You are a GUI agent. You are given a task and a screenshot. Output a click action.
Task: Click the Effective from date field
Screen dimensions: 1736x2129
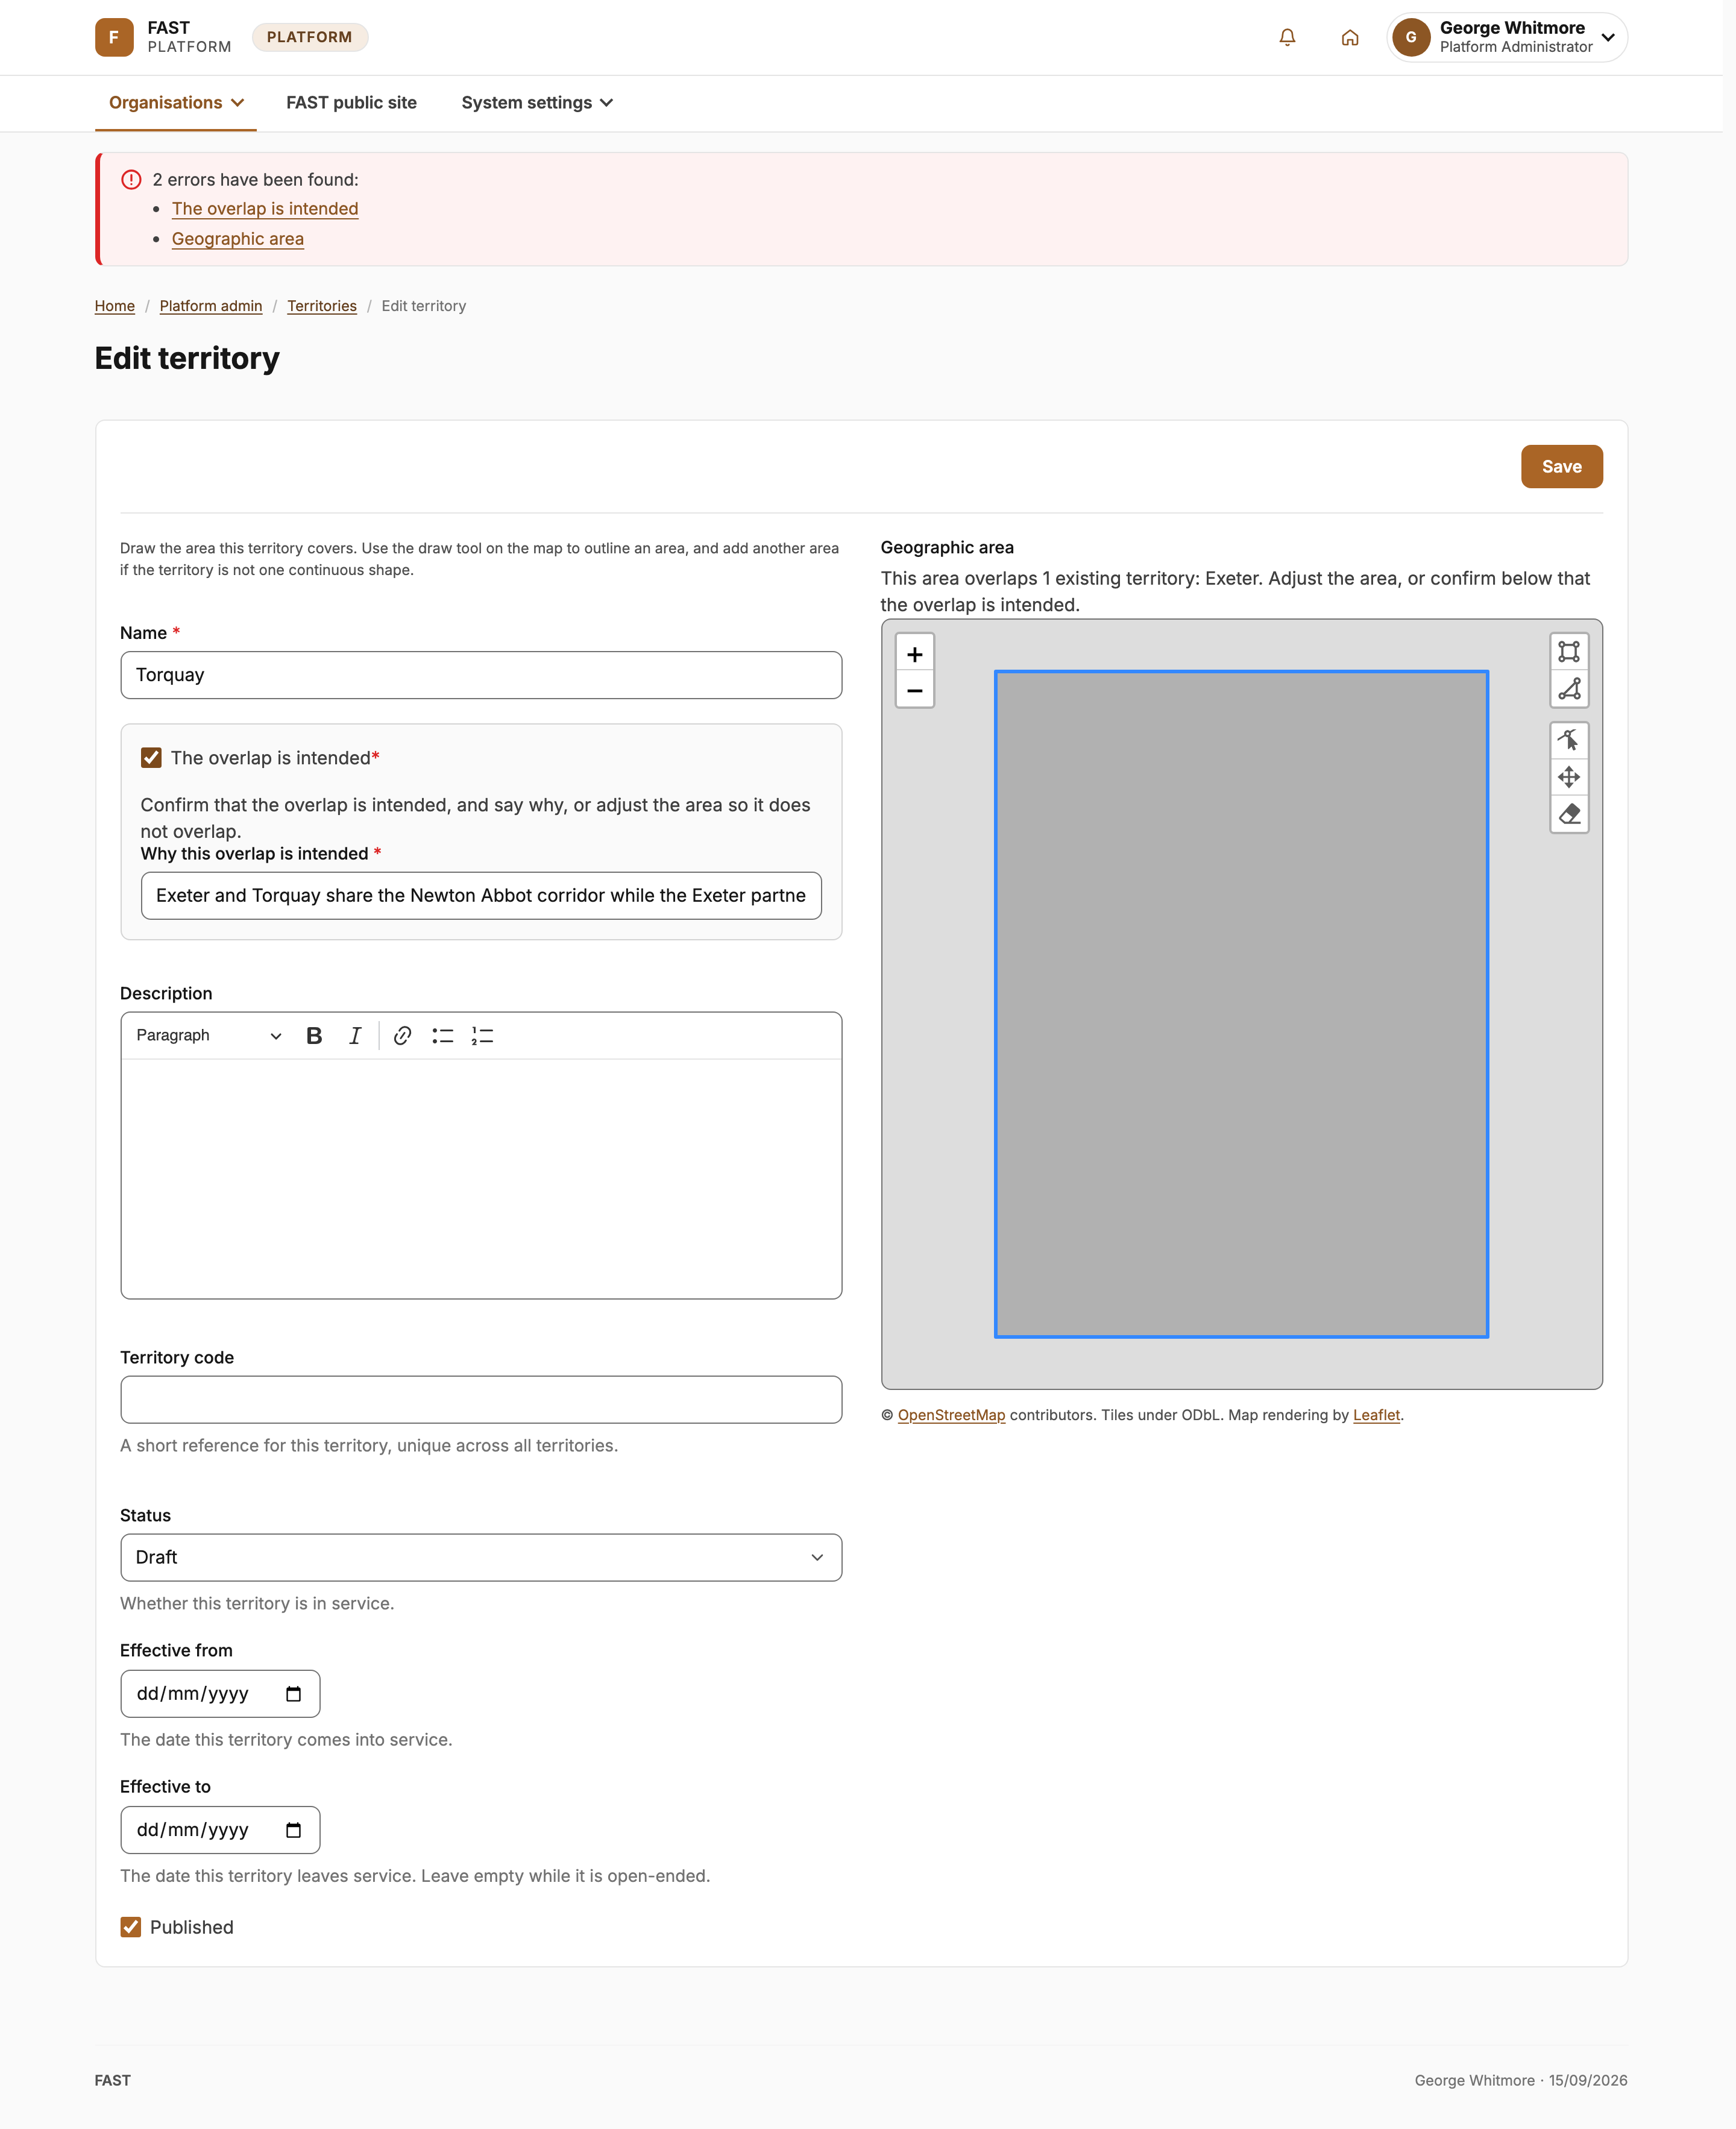(x=220, y=1693)
